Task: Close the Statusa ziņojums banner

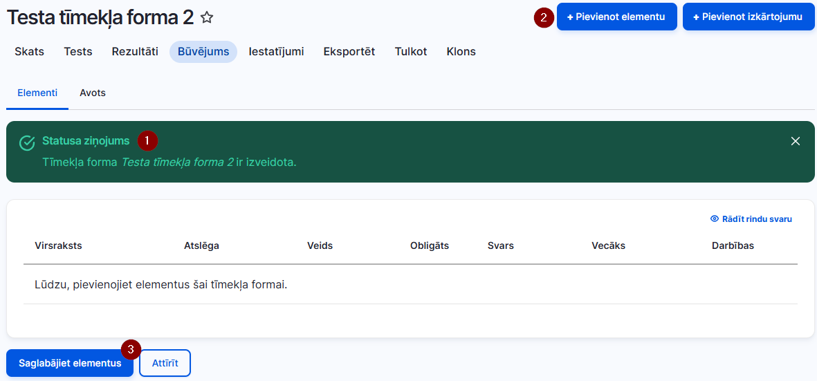Action: tap(795, 141)
